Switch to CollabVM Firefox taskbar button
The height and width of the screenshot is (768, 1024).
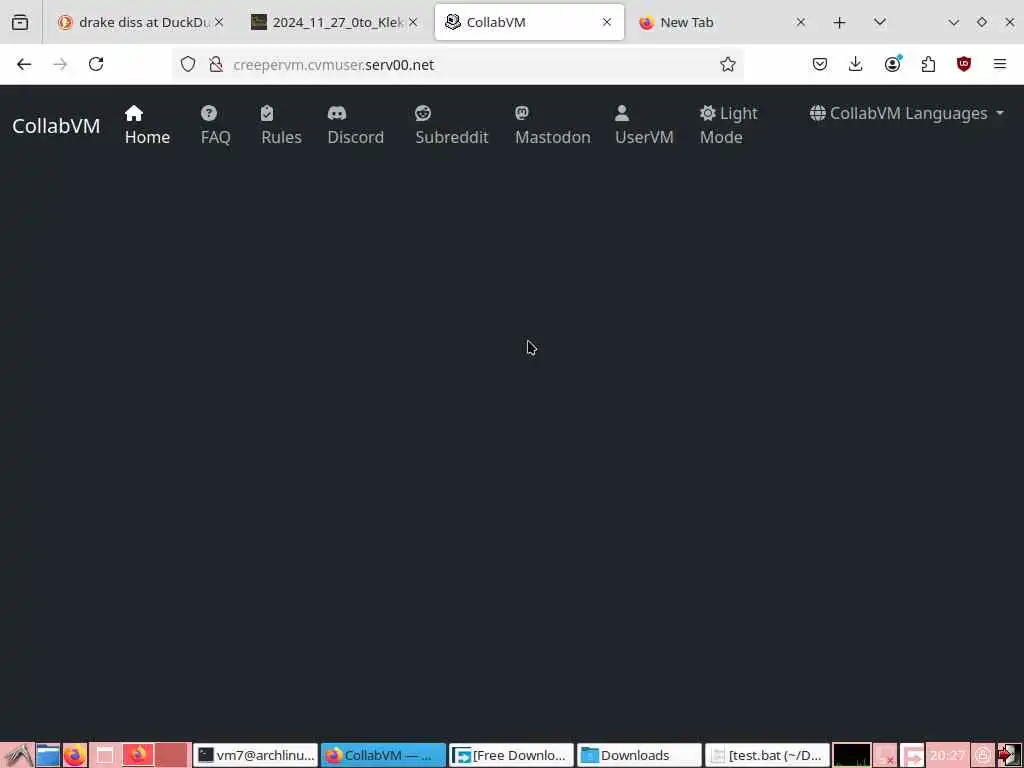click(383, 756)
